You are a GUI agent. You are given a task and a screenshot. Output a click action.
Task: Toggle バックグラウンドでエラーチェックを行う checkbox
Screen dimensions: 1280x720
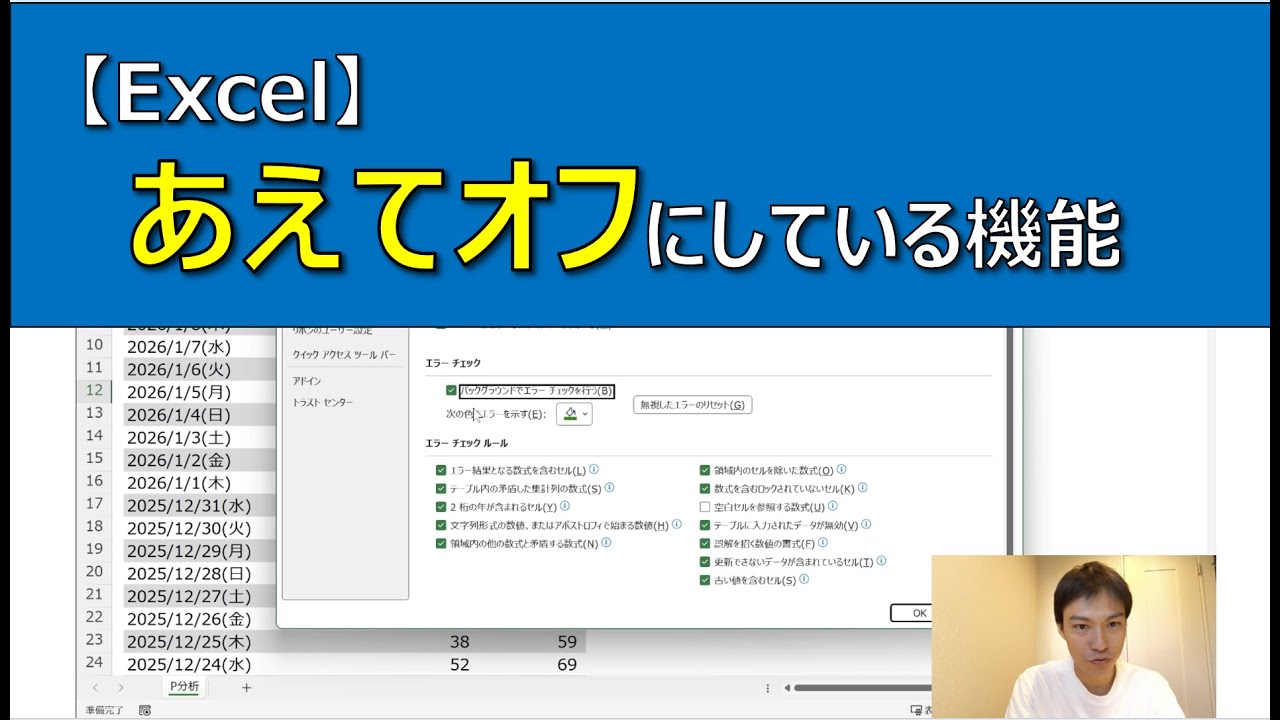[451, 391]
